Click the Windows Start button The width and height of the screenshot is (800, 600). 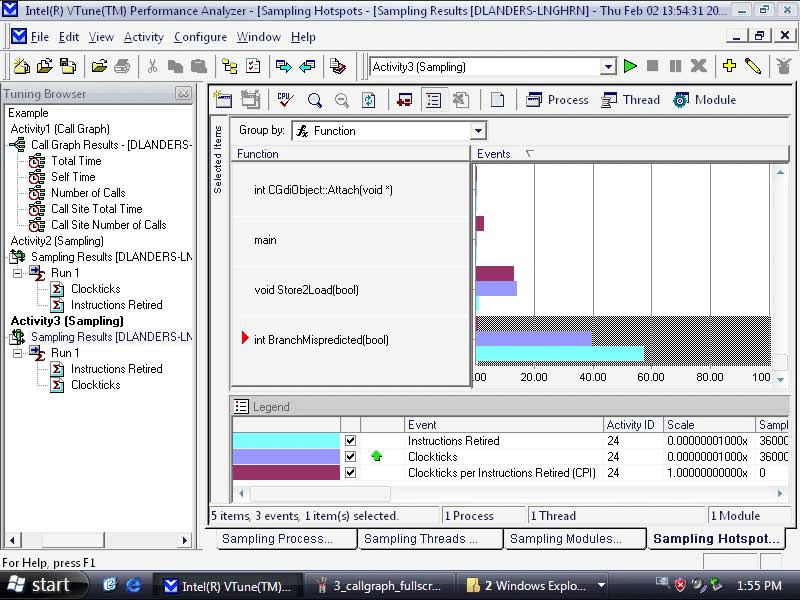42,585
